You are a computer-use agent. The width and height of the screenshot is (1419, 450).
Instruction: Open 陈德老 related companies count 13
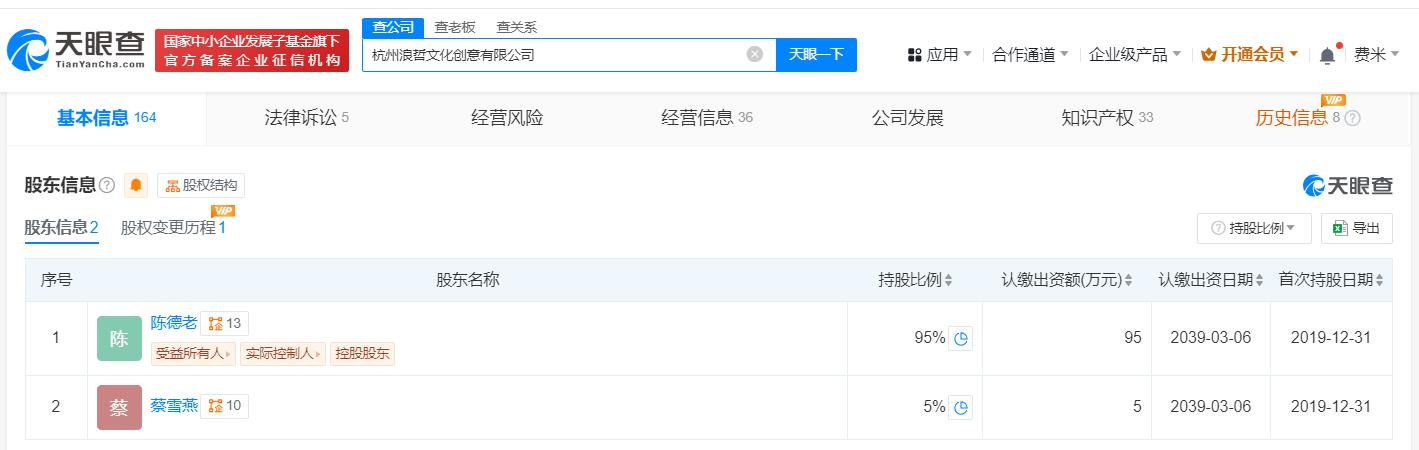225,323
